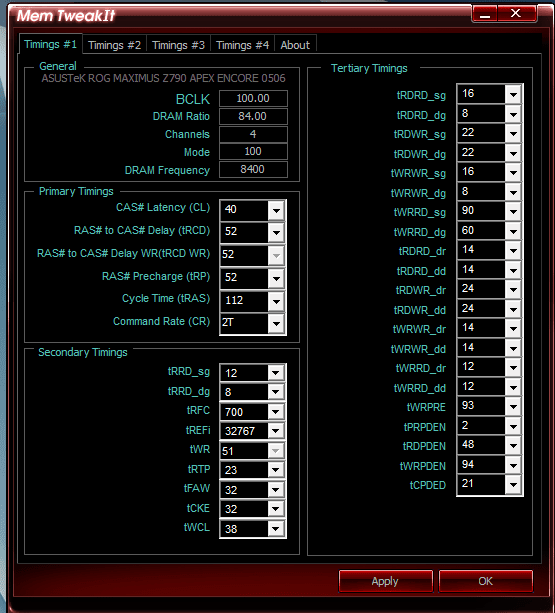The image size is (555, 613).
Task: Select the Timings #4 tab
Action: (x=242, y=45)
